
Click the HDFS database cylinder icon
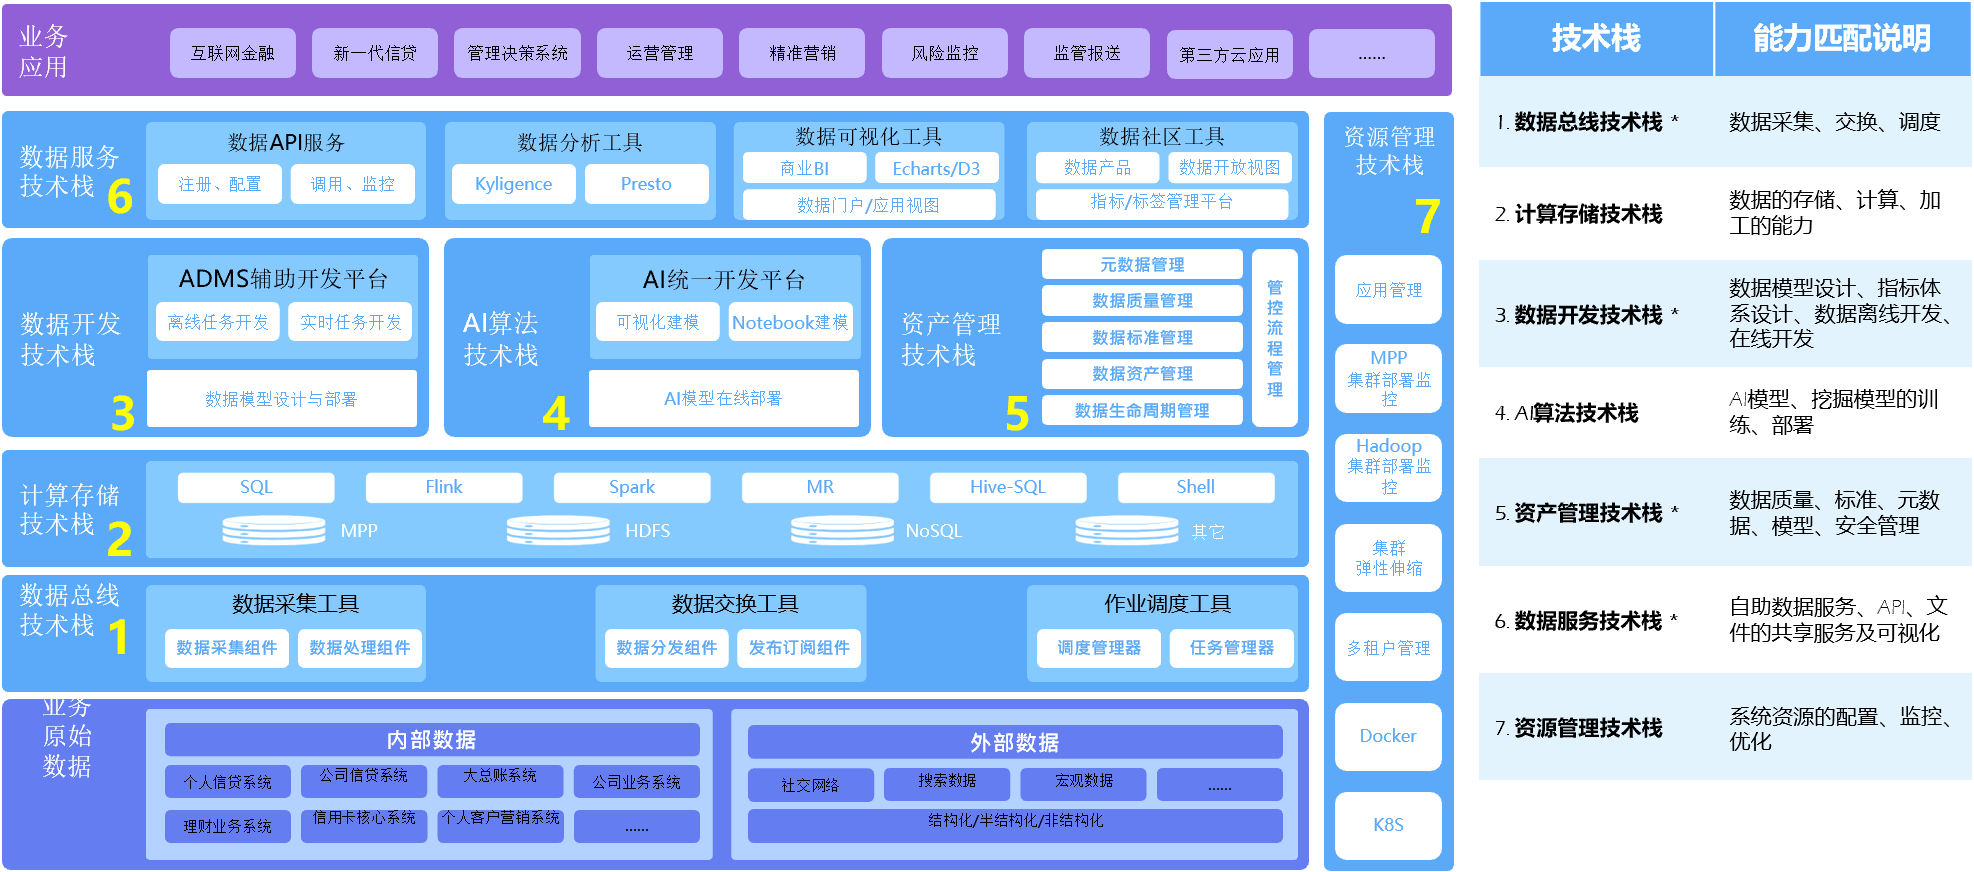(558, 530)
